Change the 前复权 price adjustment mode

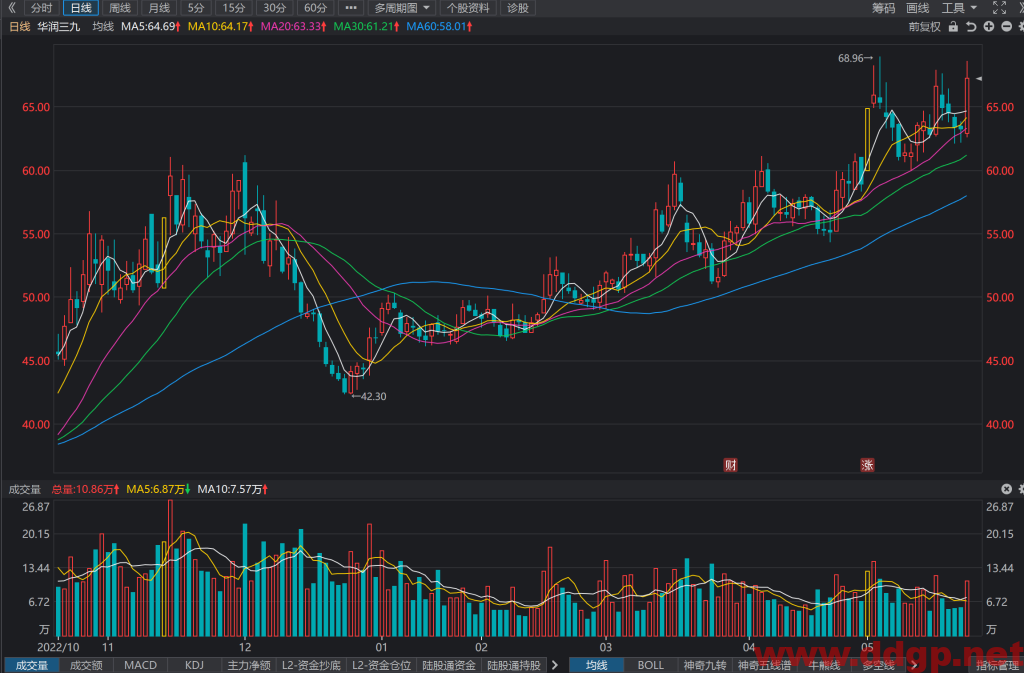(925, 27)
